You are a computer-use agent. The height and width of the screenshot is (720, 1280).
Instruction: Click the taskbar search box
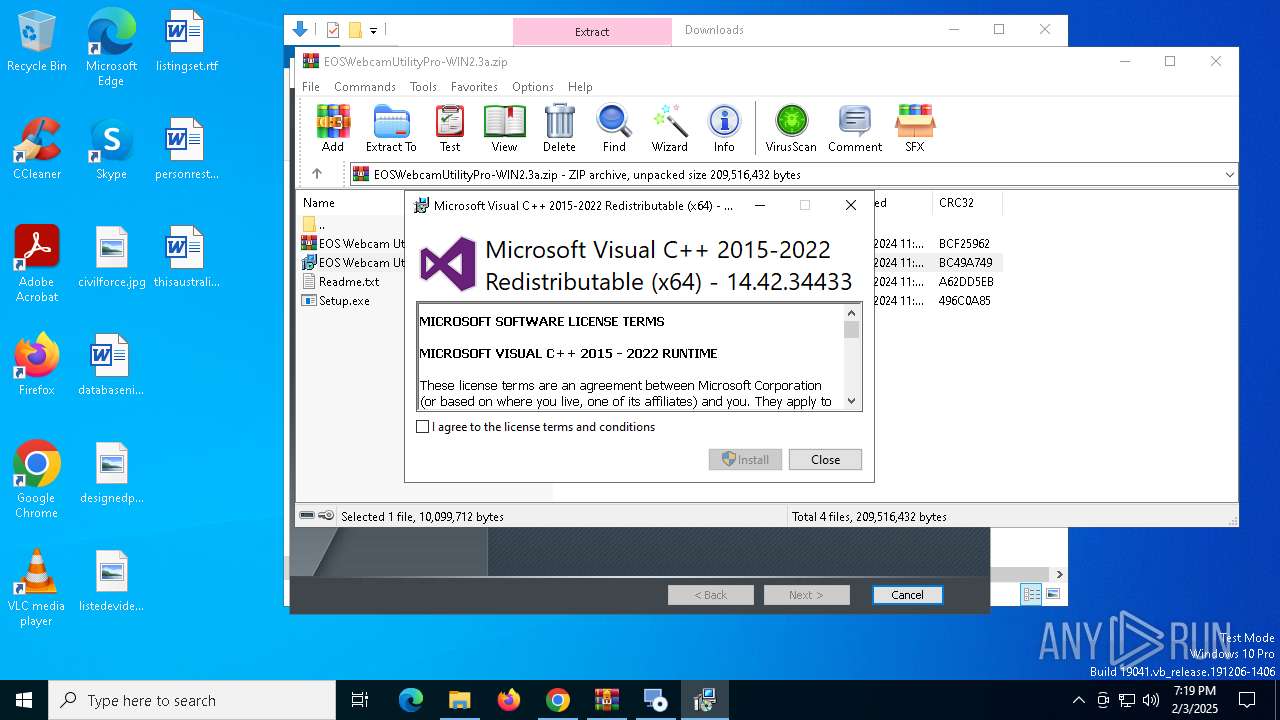pos(192,700)
